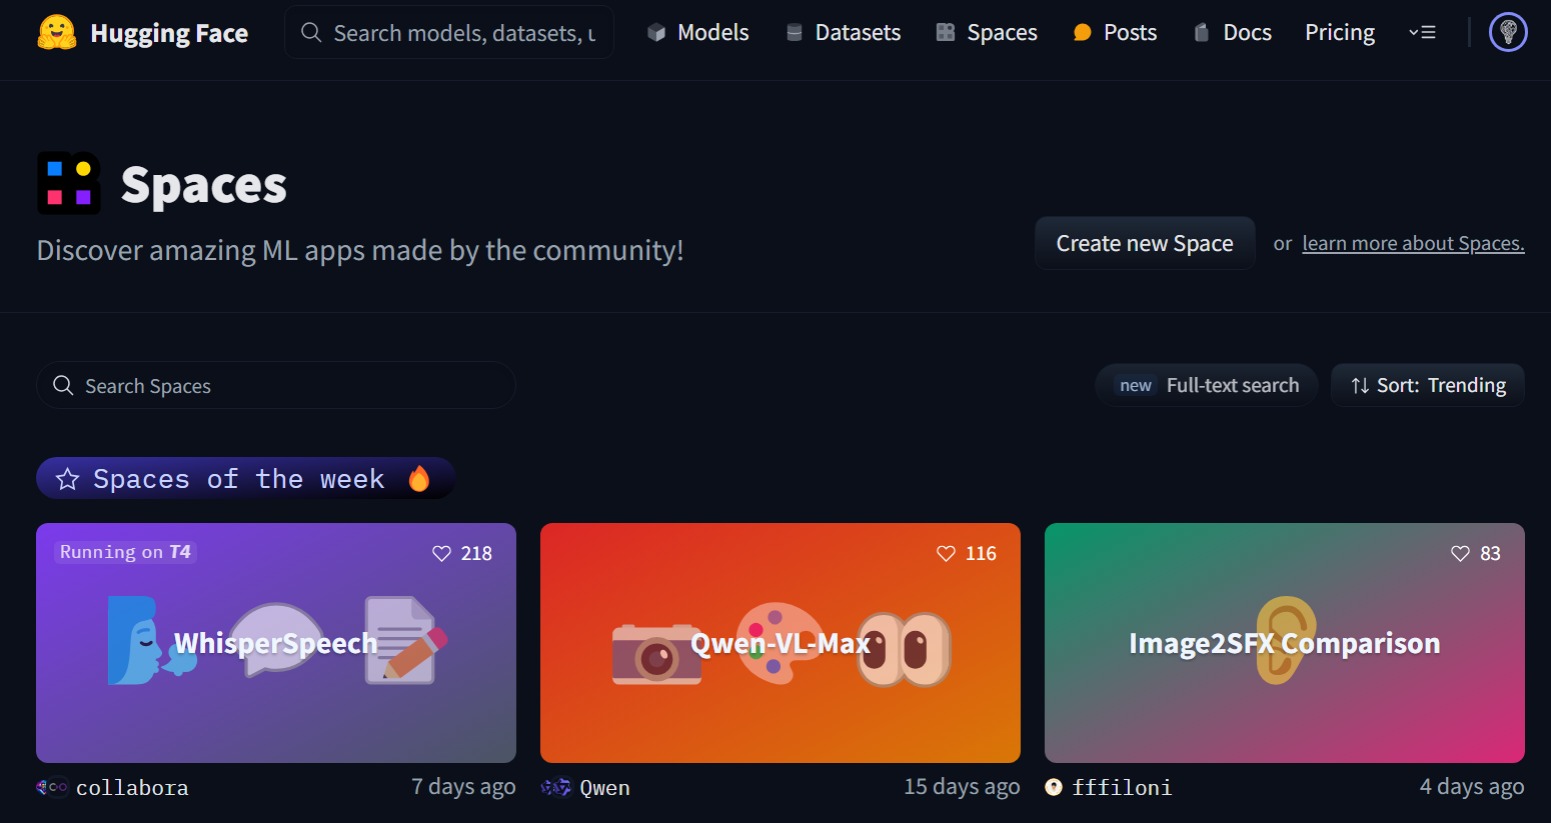Open the WhisperSpeech space card

click(x=276, y=643)
